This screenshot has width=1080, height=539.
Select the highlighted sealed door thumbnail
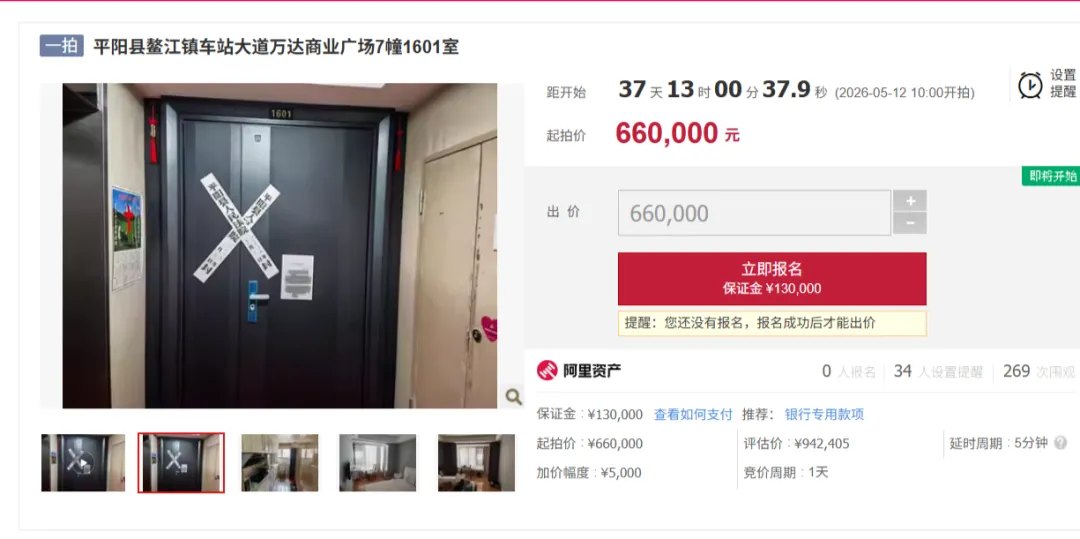click(x=181, y=463)
